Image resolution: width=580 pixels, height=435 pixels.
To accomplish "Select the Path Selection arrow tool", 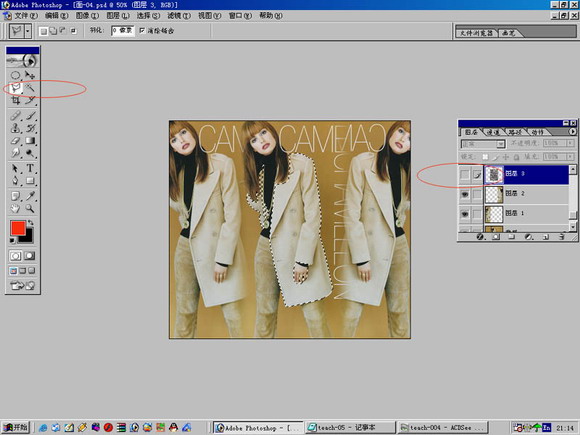I will [x=15, y=169].
